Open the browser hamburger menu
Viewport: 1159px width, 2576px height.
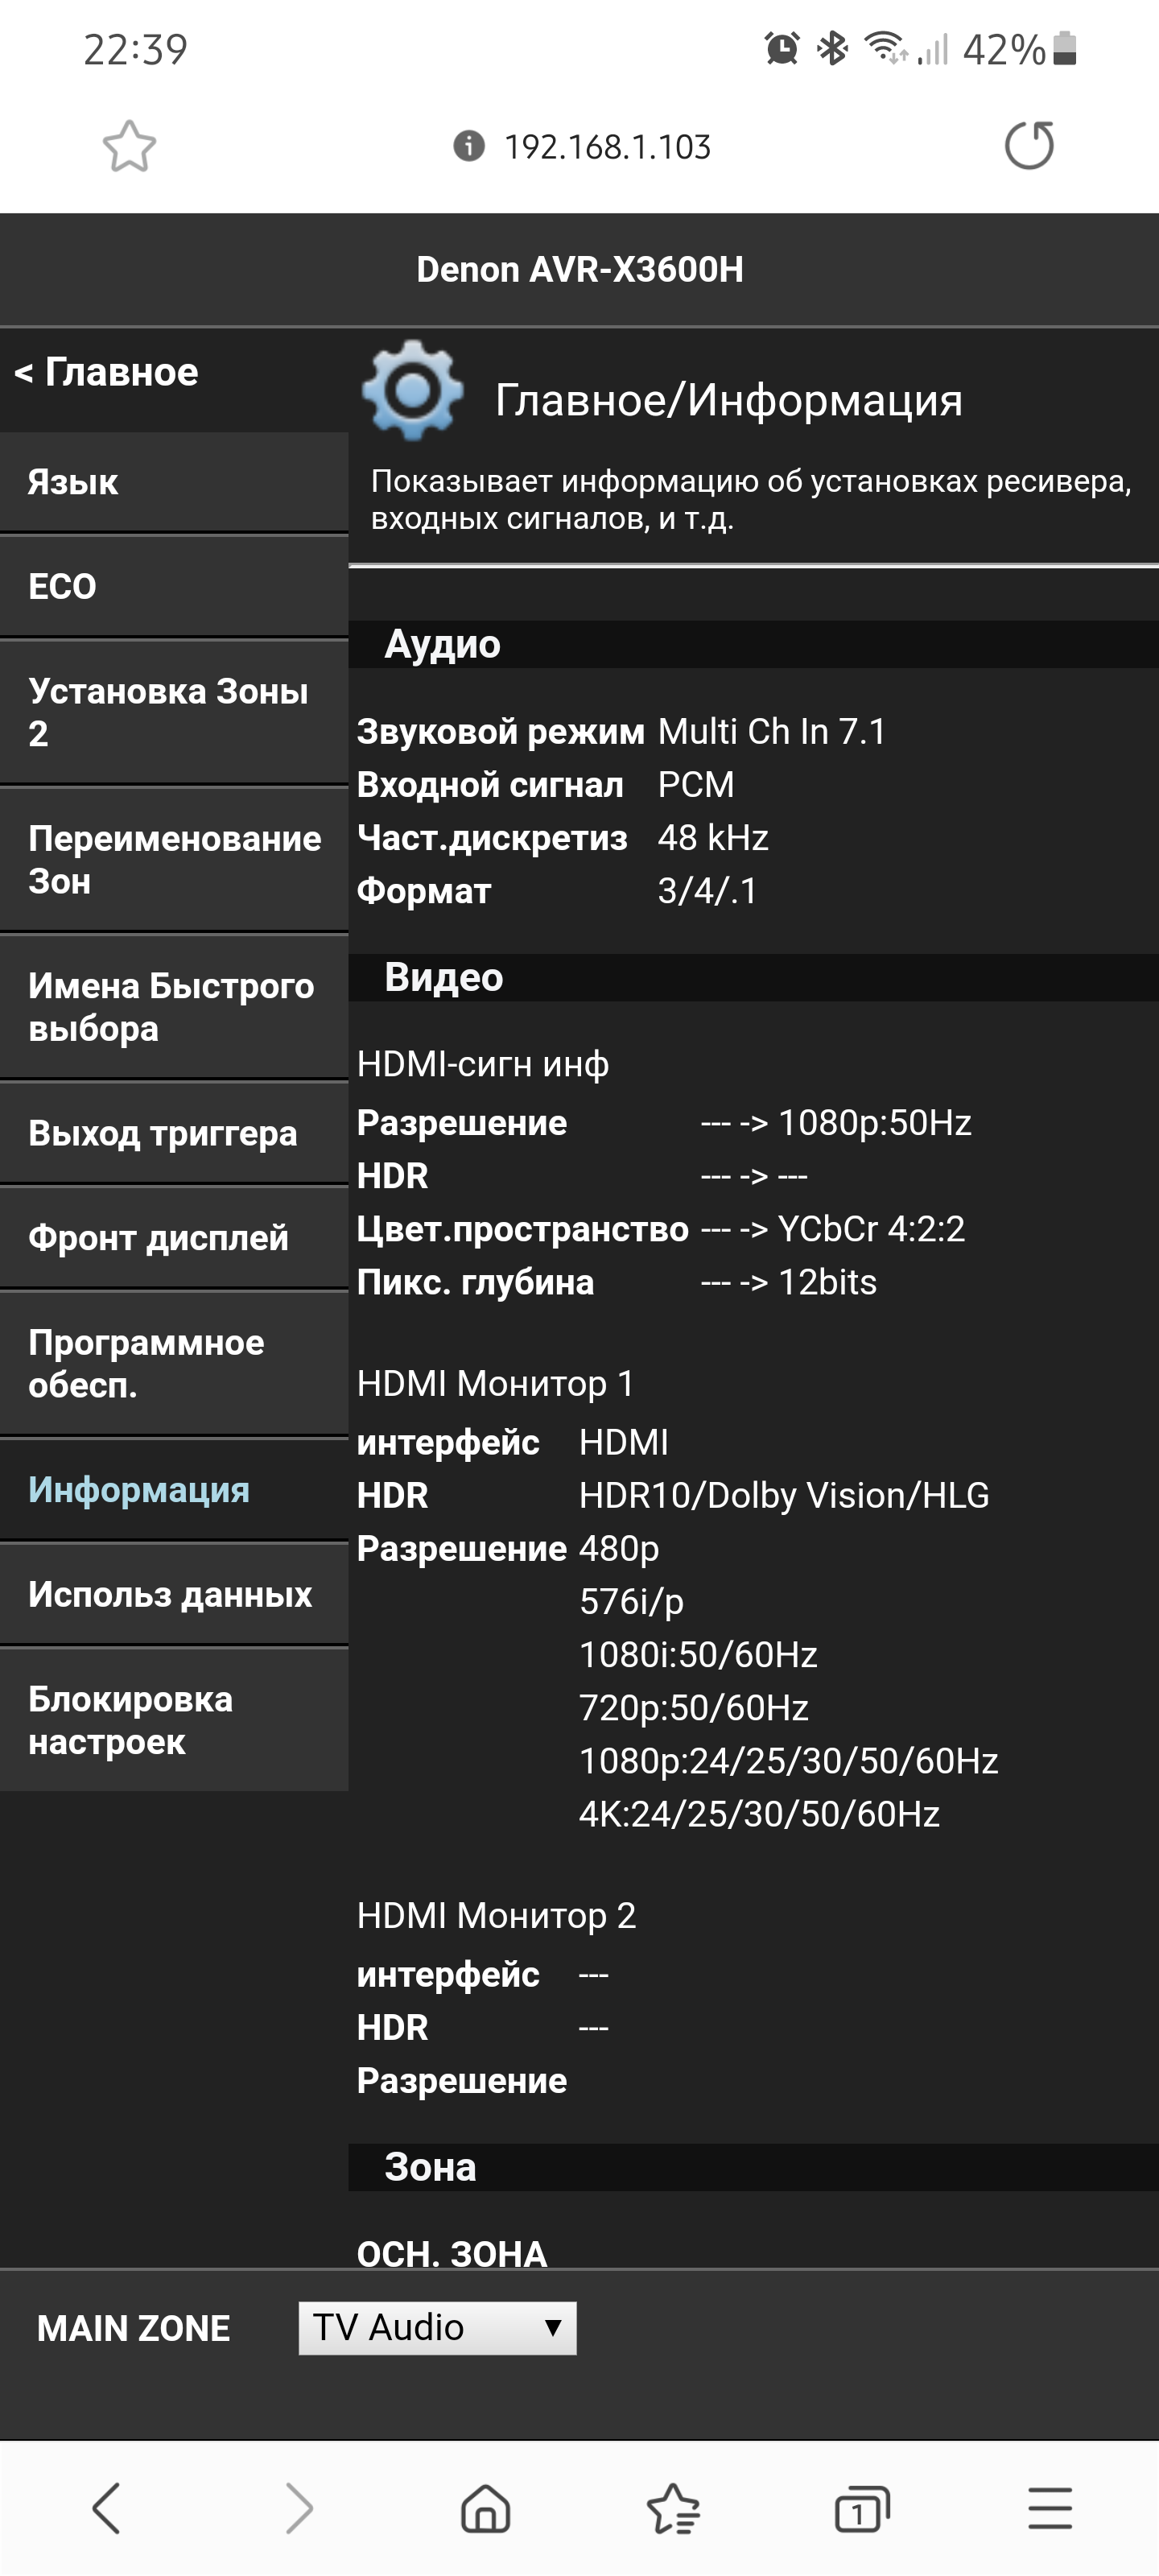click(1050, 2508)
